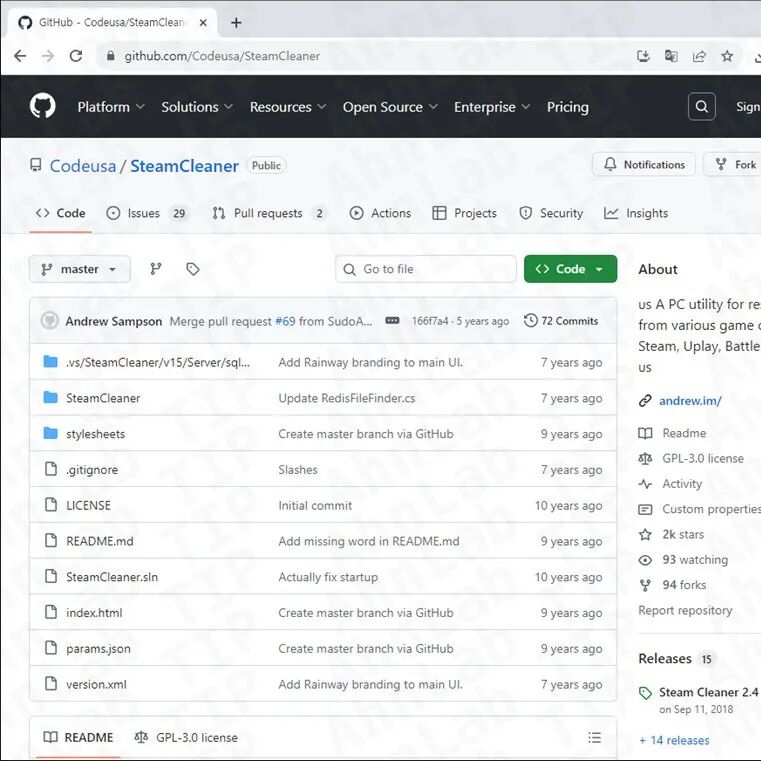Select the Code repository tab
761x761 pixels.
pos(61,213)
